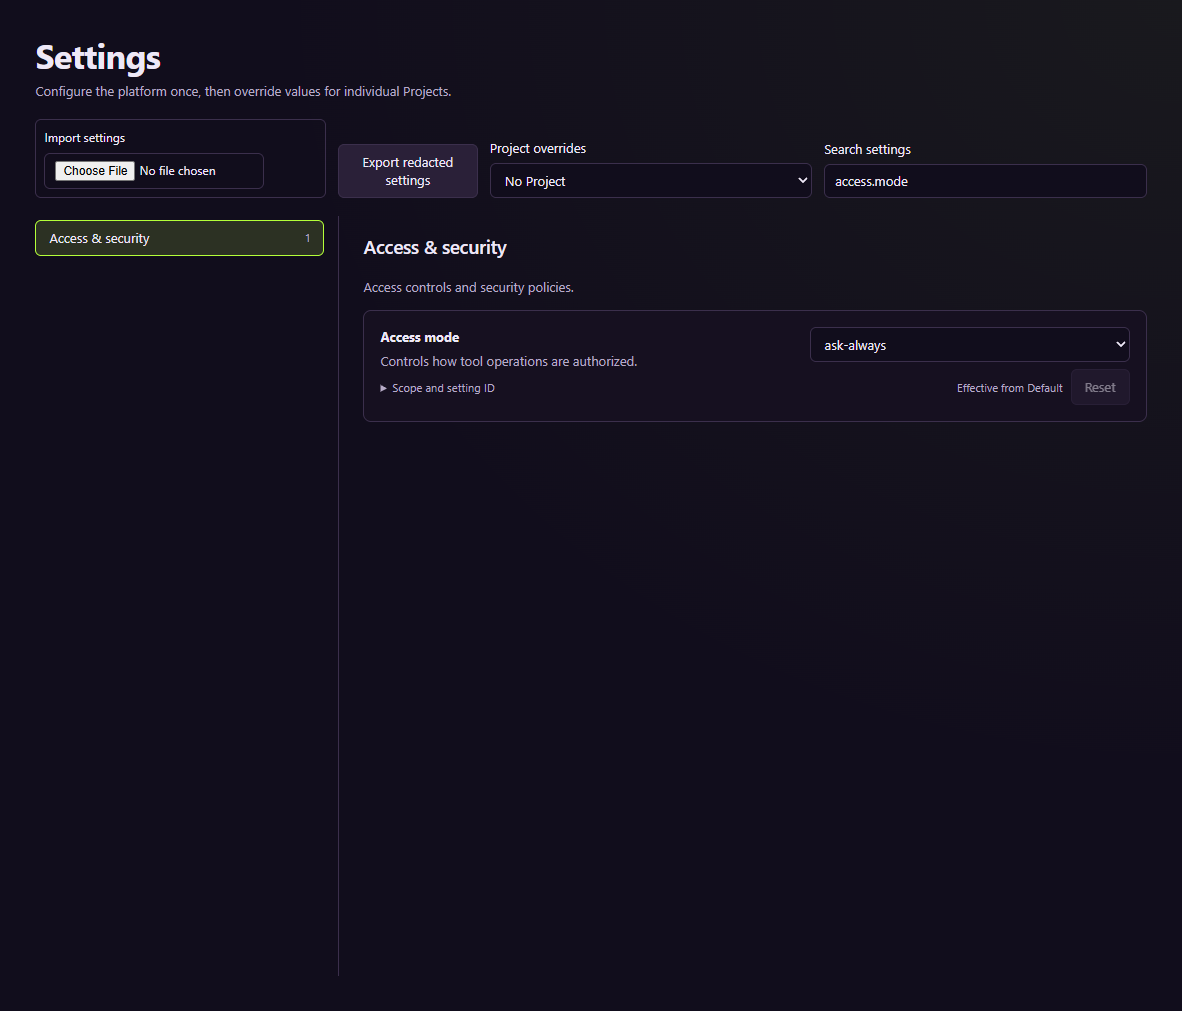Click the Settings page title

coord(98,58)
